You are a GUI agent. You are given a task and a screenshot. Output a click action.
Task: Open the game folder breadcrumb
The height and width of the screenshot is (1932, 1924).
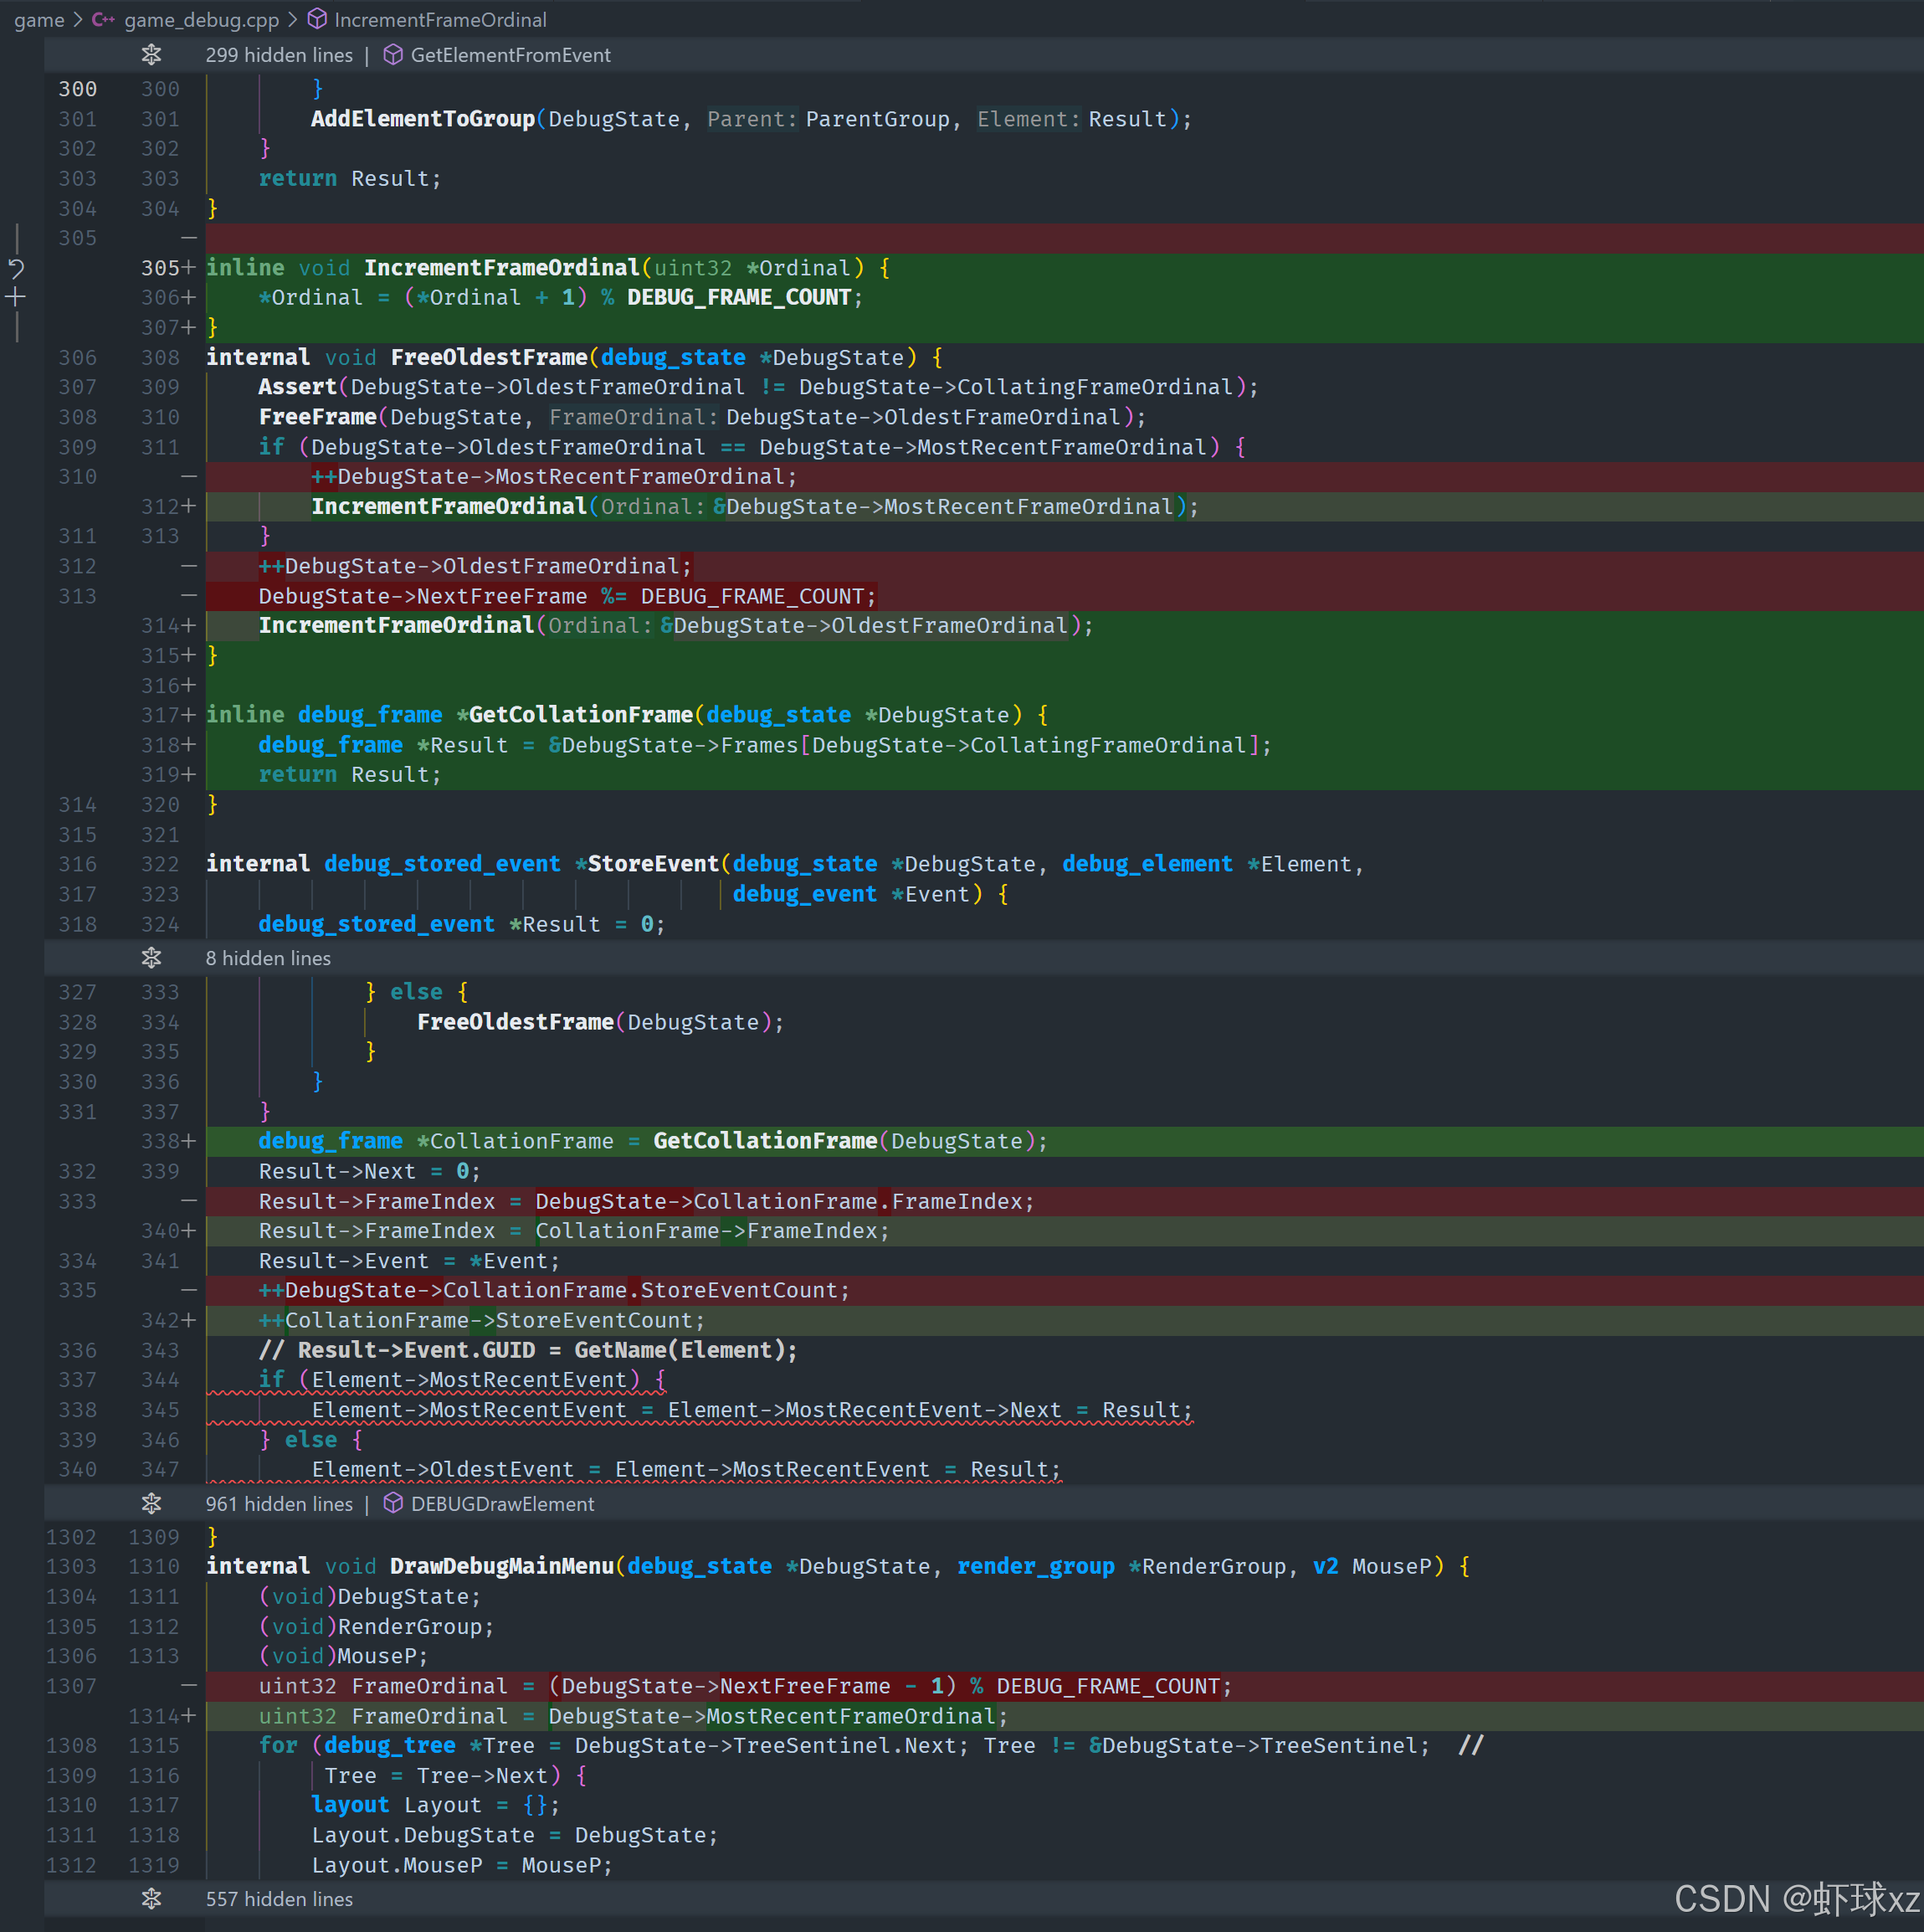(x=39, y=19)
